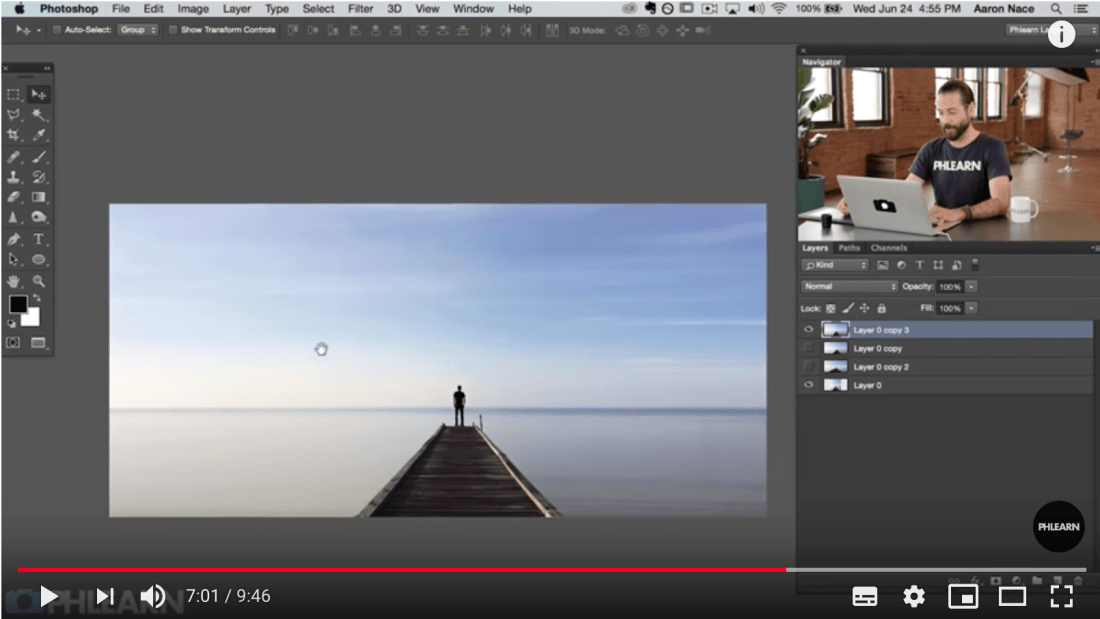The height and width of the screenshot is (619, 1100).
Task: Select the Pen tool
Action: click(14, 239)
